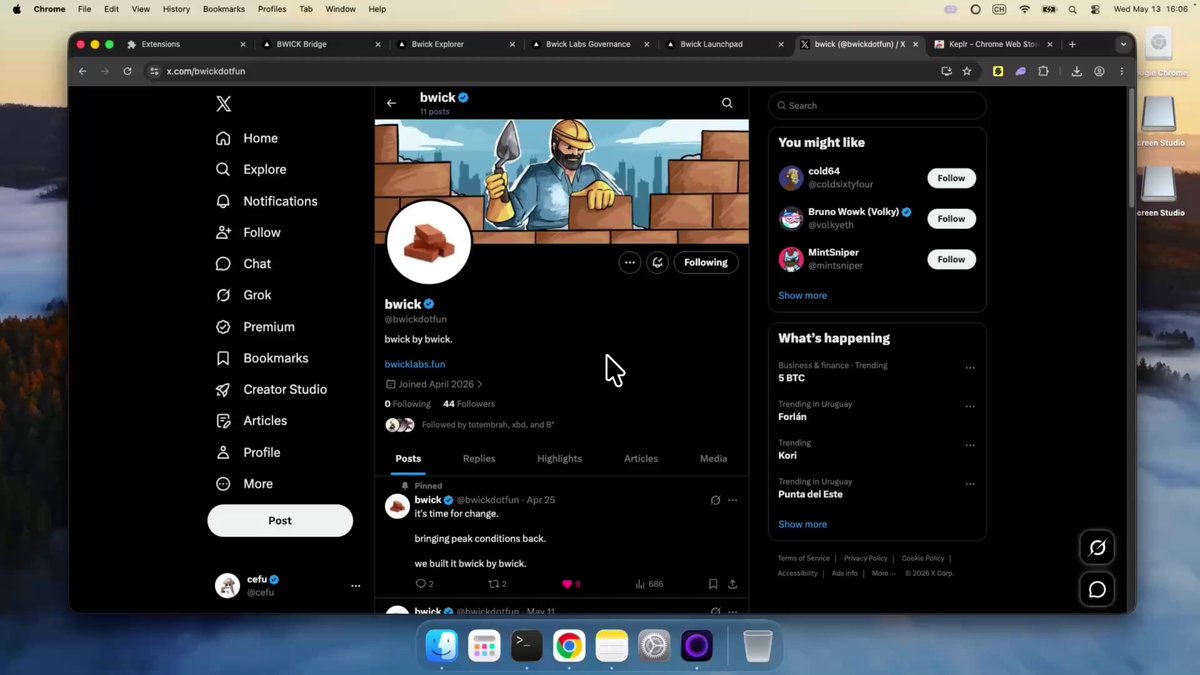The image size is (1200, 675).
Task: Reload the page in Chrome
Action: (x=127, y=71)
